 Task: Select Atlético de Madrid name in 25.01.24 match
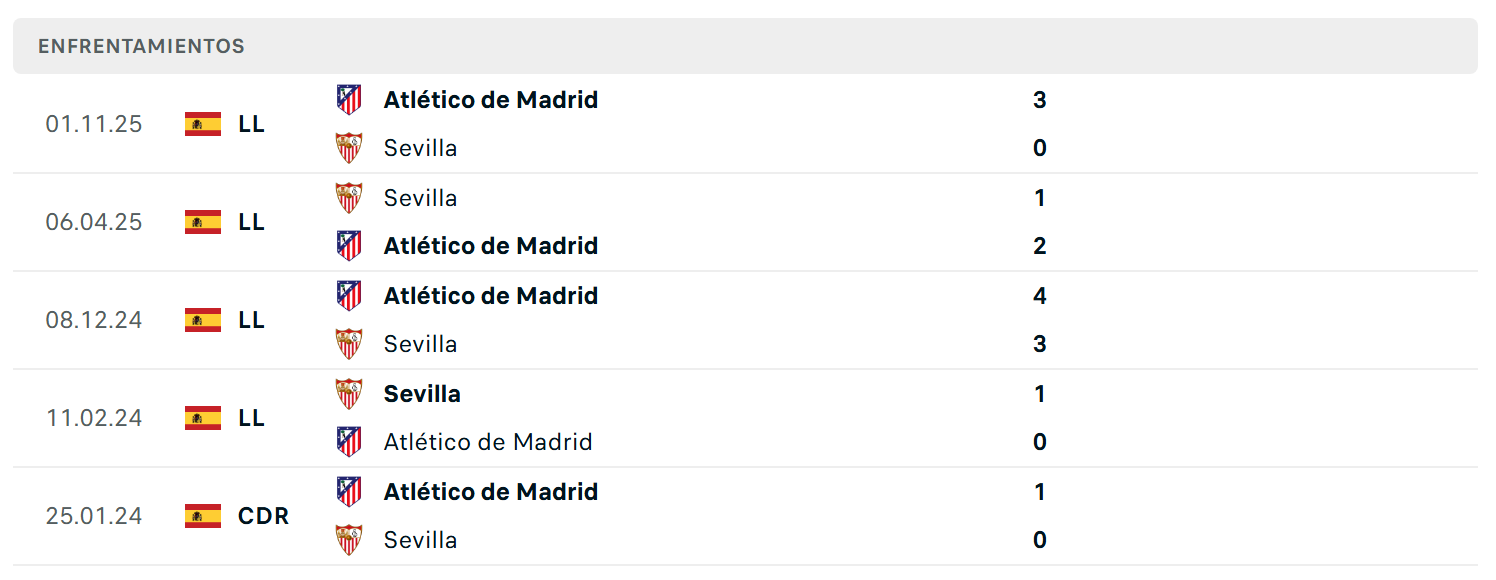click(x=491, y=492)
